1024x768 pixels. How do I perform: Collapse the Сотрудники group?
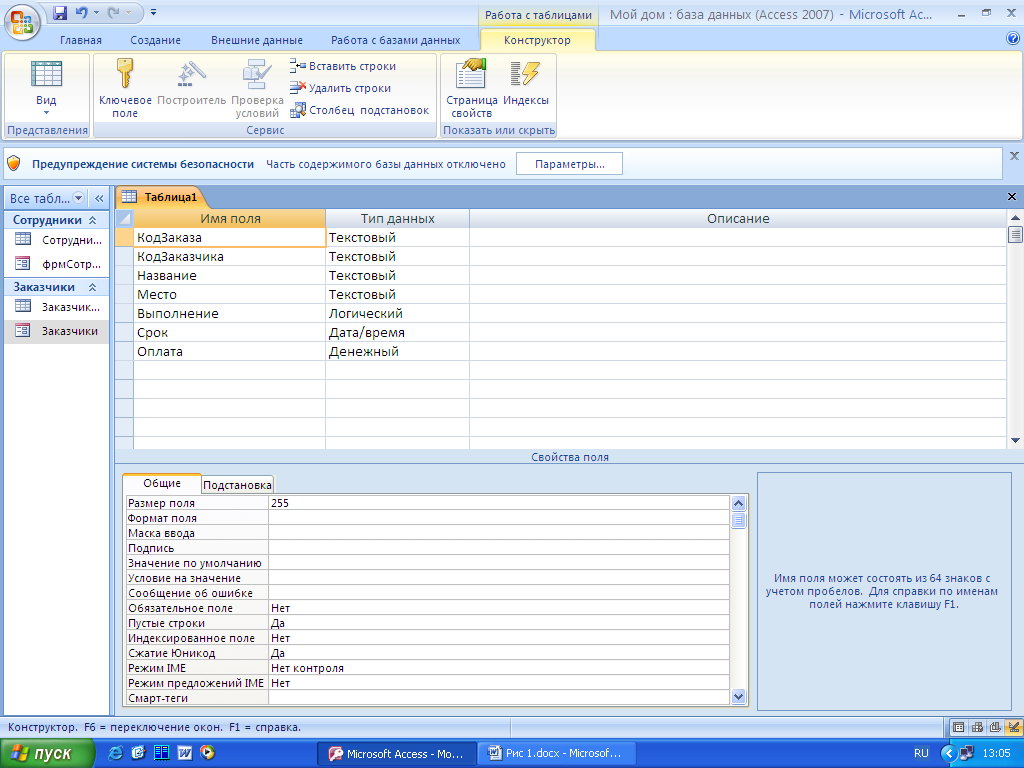coord(93,220)
